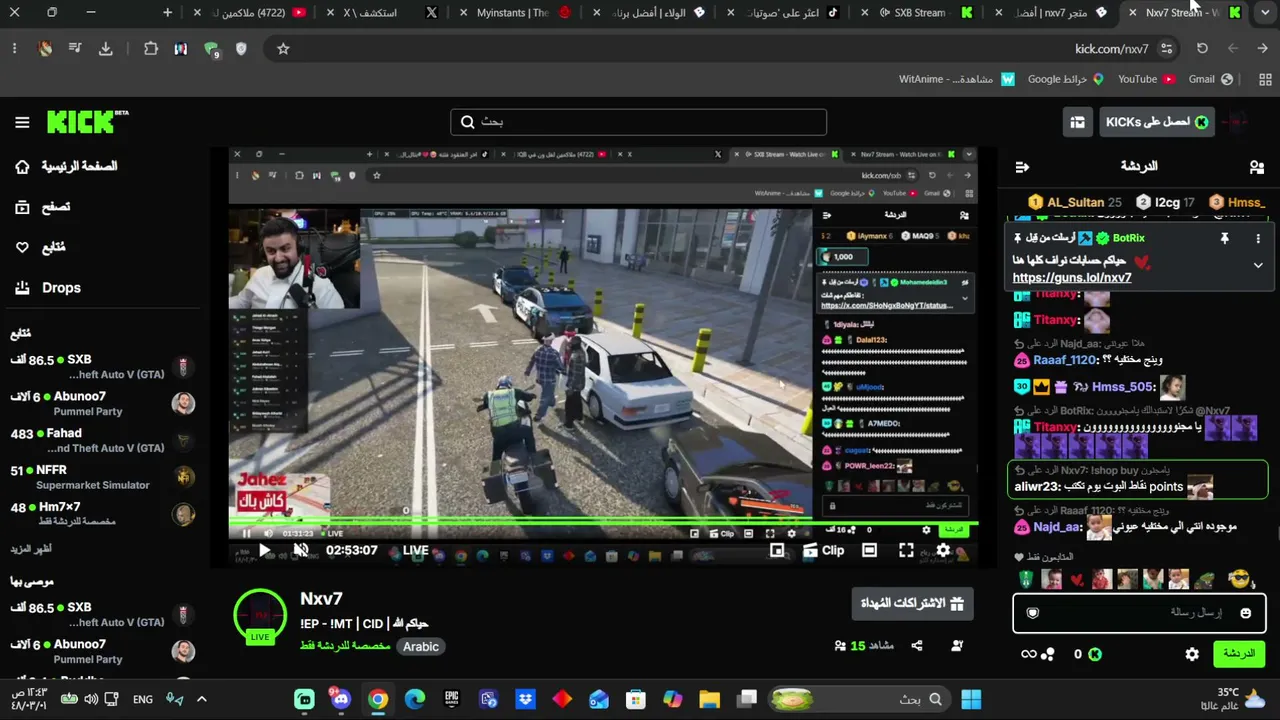The image size is (1280, 720).
Task: Open the green chat-only category link
Action: (345, 646)
